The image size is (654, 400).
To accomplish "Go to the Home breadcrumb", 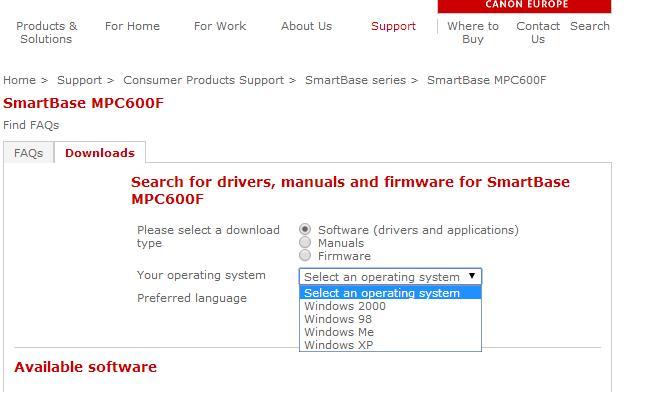I will 19,80.
